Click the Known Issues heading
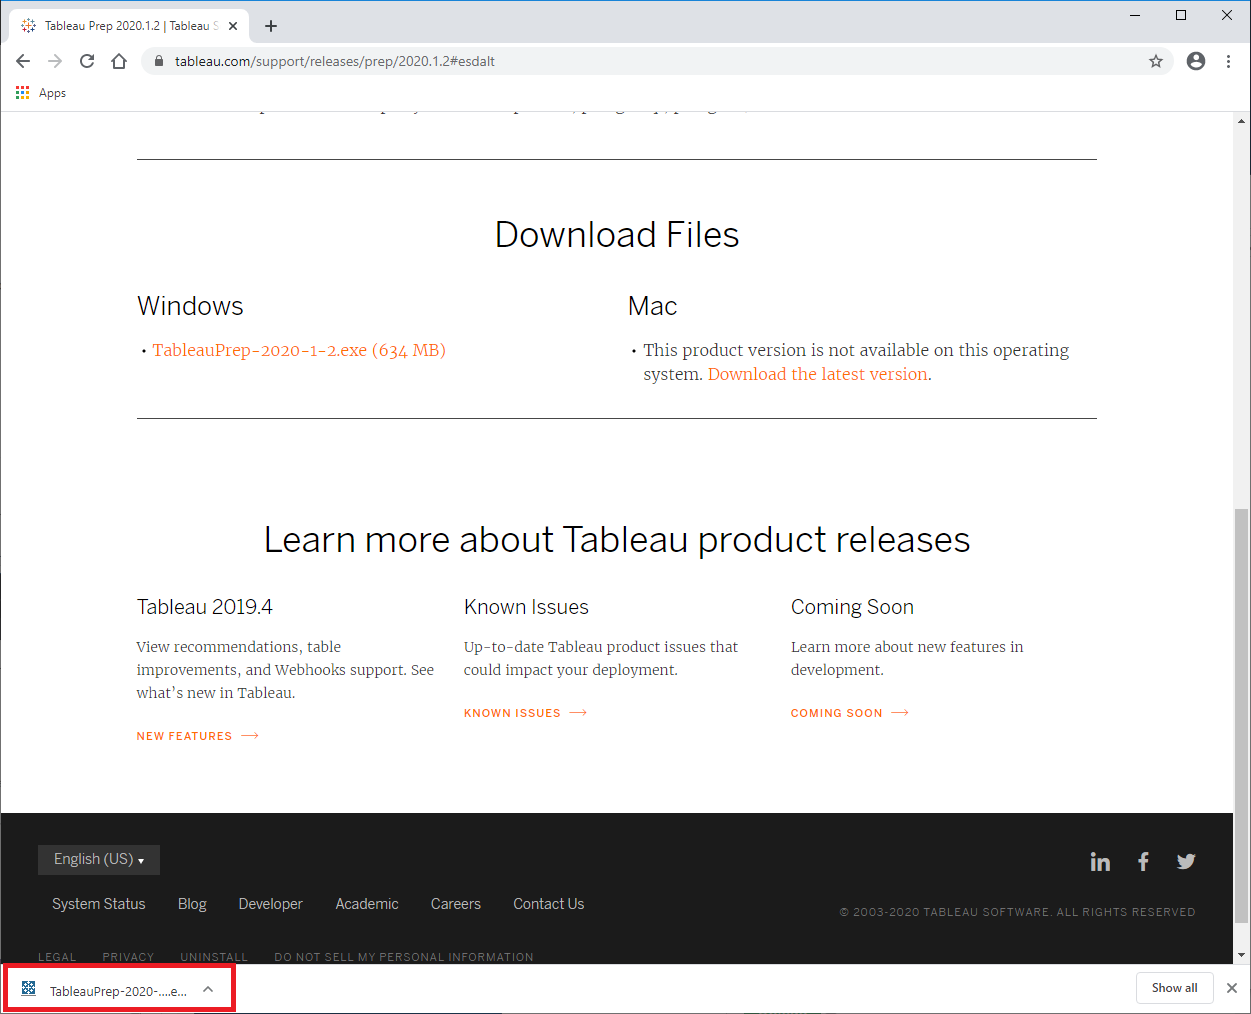Screen dimensions: 1251x1014 click(526, 607)
